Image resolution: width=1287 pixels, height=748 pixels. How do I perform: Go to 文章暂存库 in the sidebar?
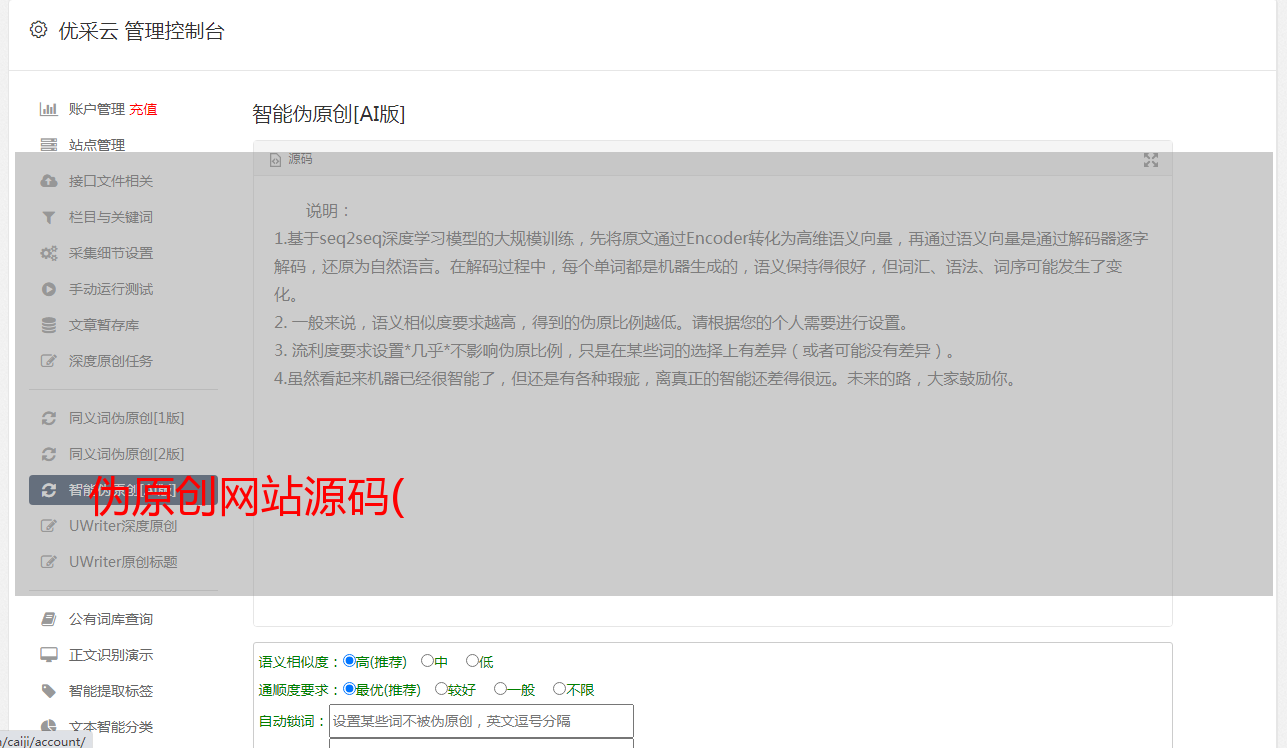(x=104, y=325)
